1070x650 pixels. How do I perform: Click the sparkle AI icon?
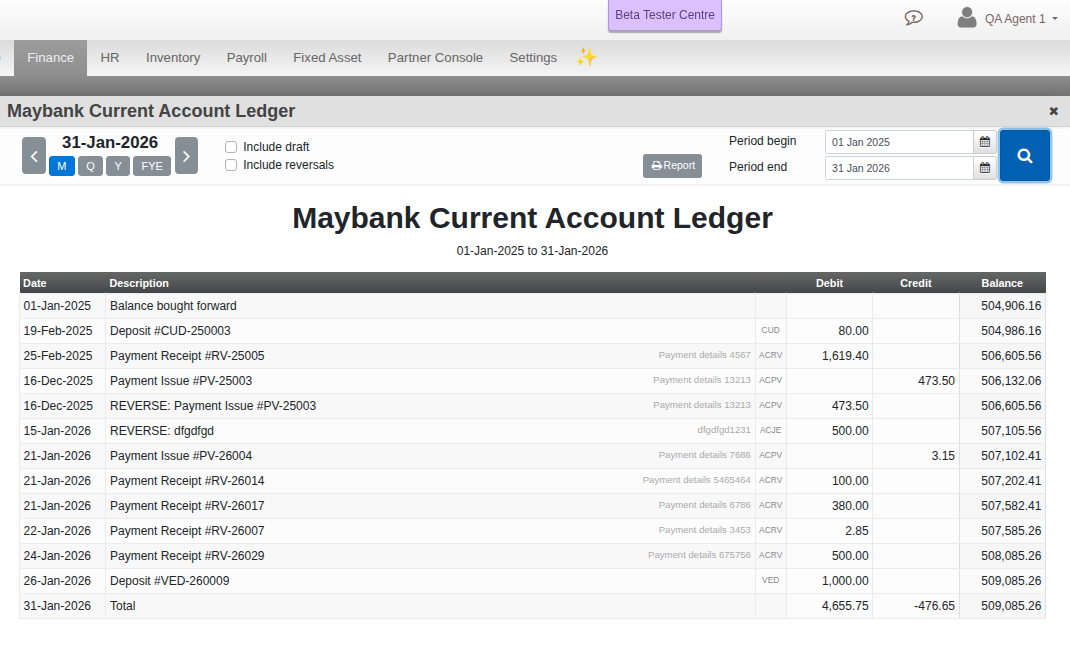[586, 57]
